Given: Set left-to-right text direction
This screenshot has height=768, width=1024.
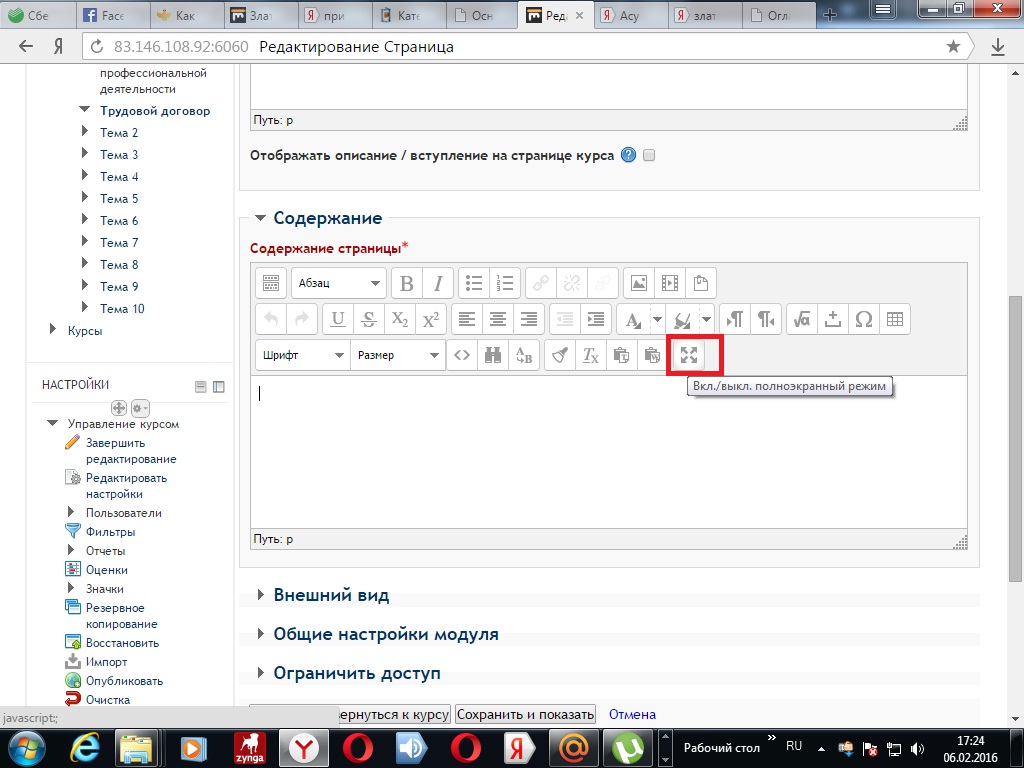Looking at the screenshot, I should (735, 319).
